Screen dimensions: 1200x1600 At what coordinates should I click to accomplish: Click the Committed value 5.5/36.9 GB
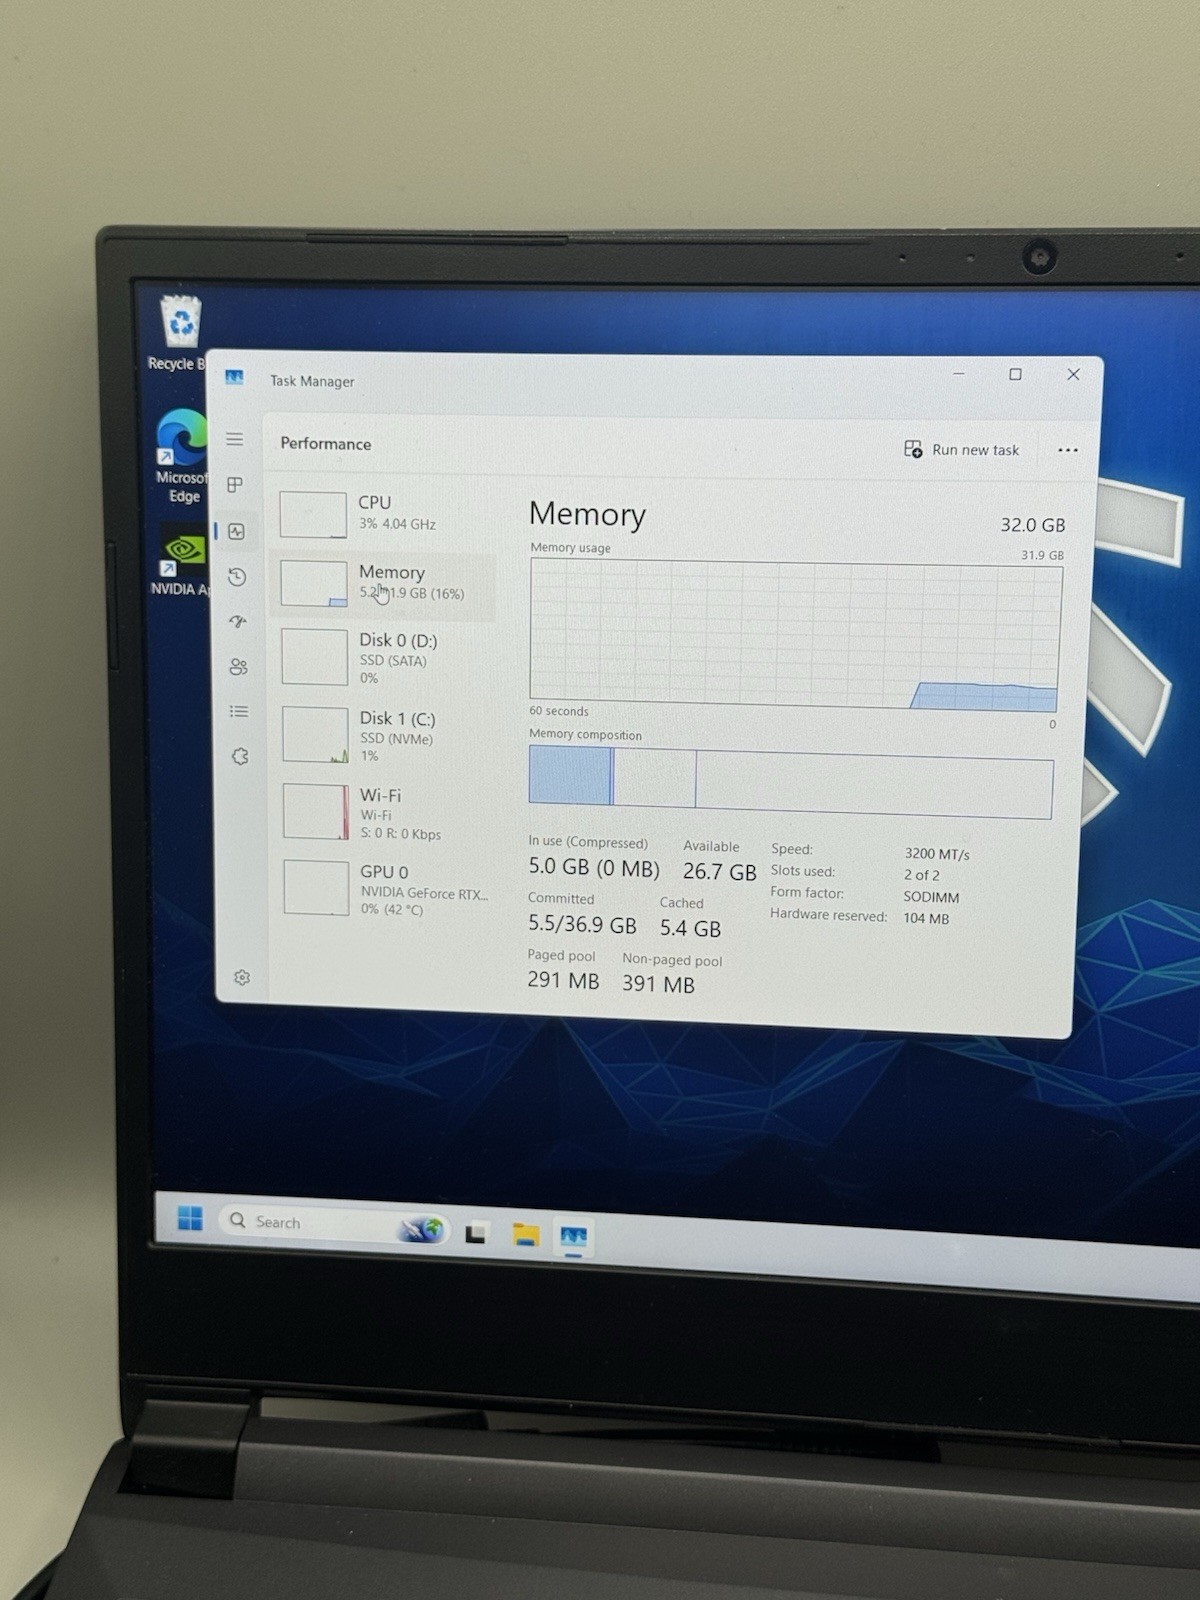pos(582,925)
